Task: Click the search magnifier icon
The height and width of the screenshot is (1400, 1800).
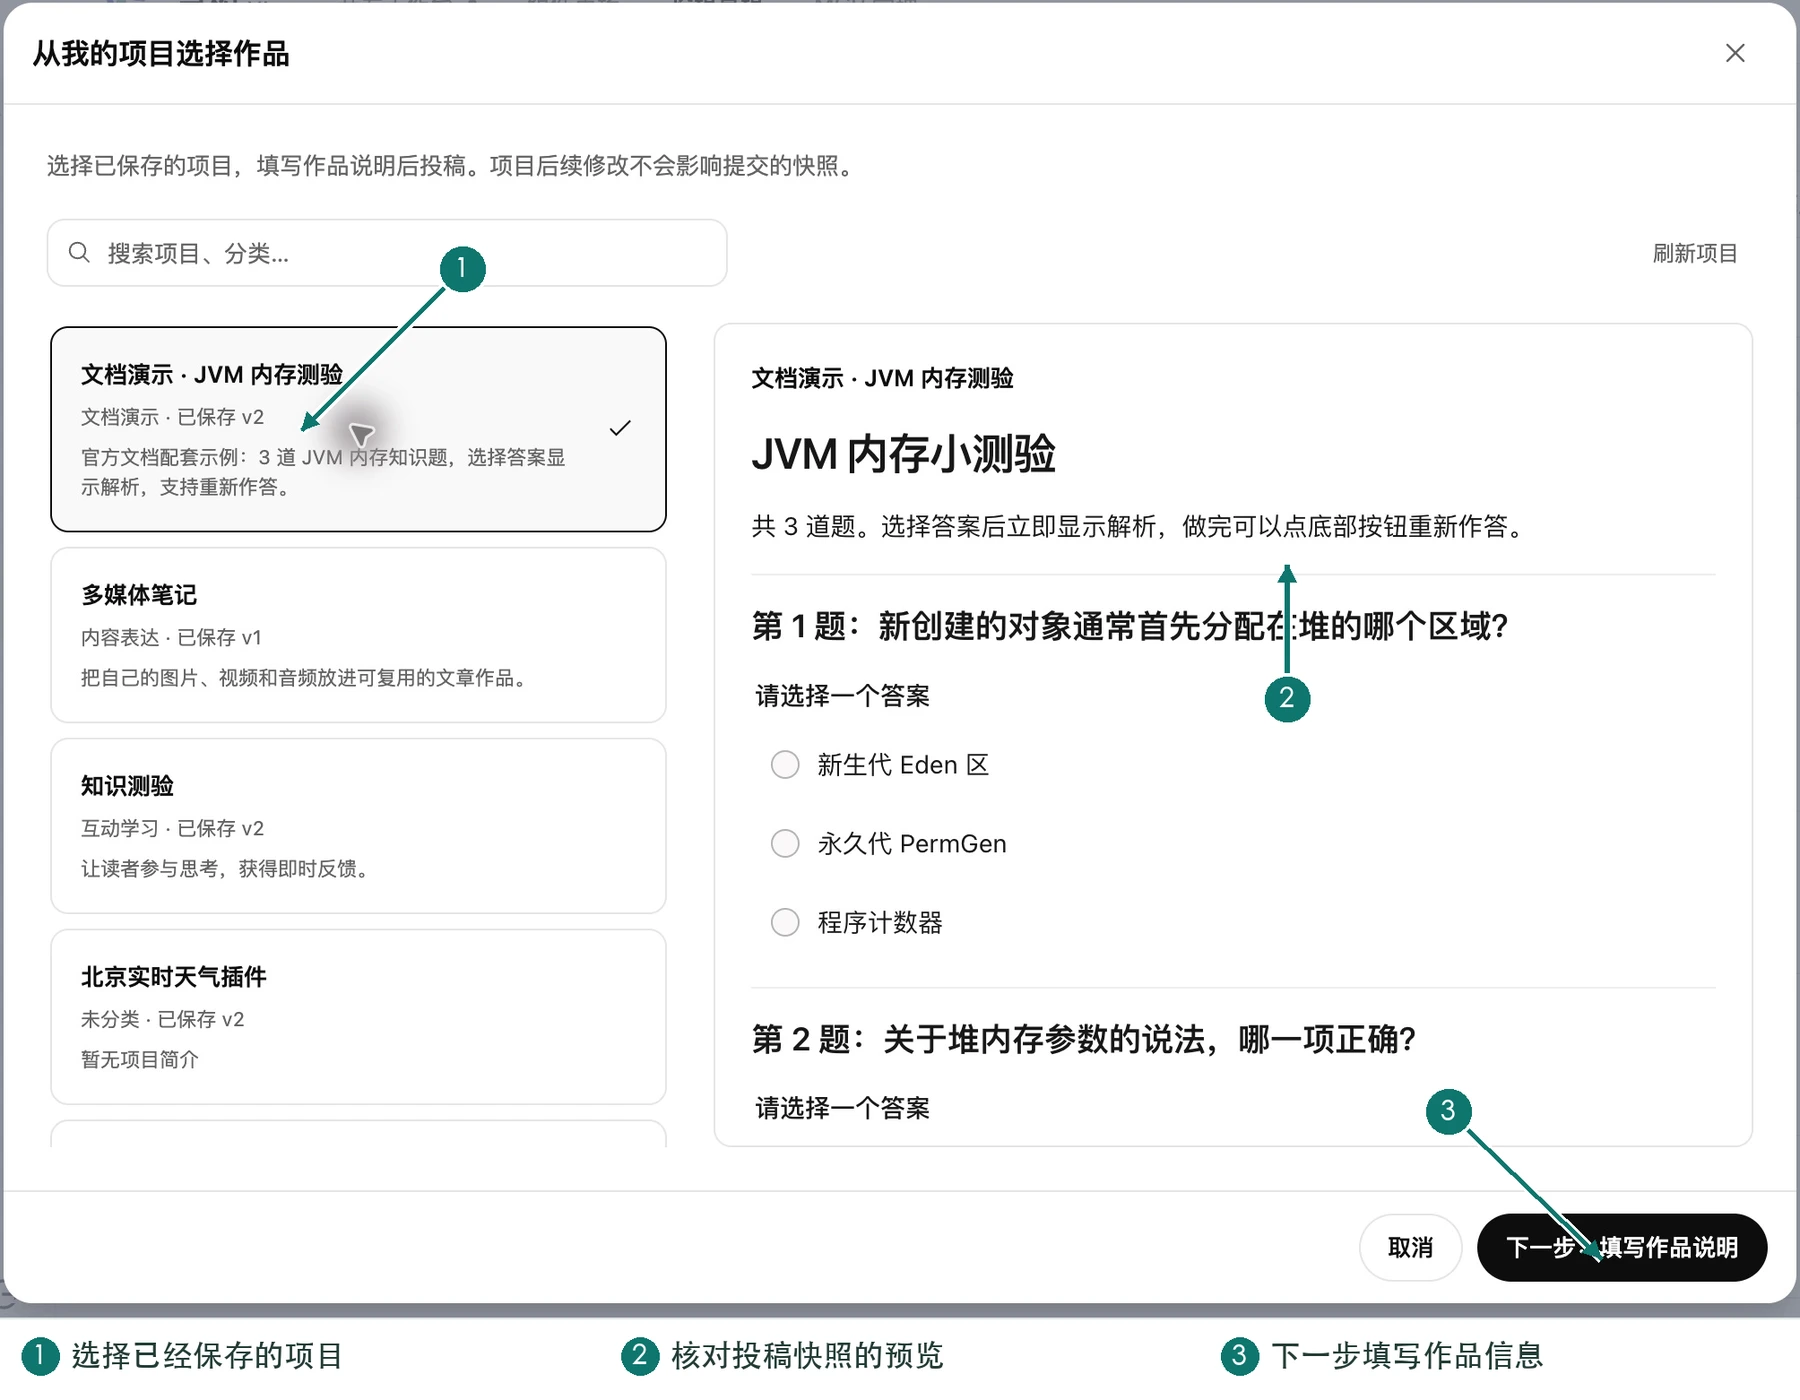Action: pos(79,253)
